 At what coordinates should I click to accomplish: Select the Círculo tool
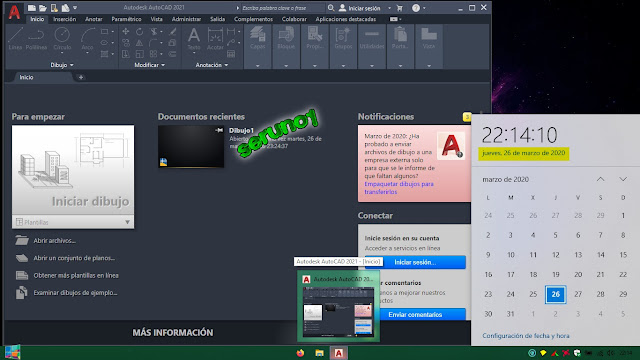click(62, 38)
